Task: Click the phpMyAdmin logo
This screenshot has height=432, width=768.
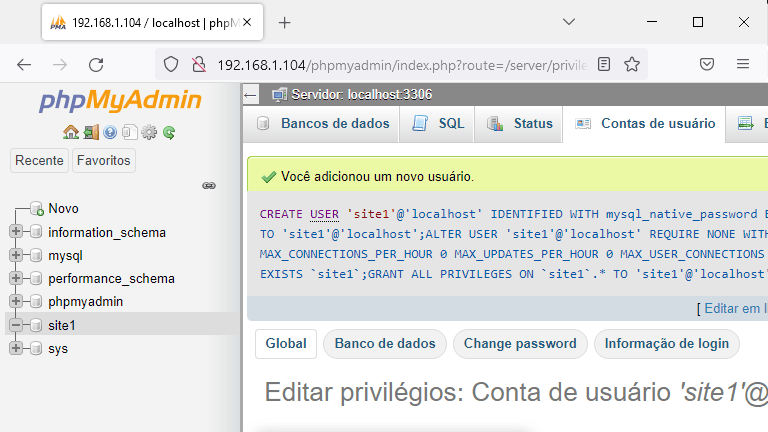Action: tap(120, 100)
